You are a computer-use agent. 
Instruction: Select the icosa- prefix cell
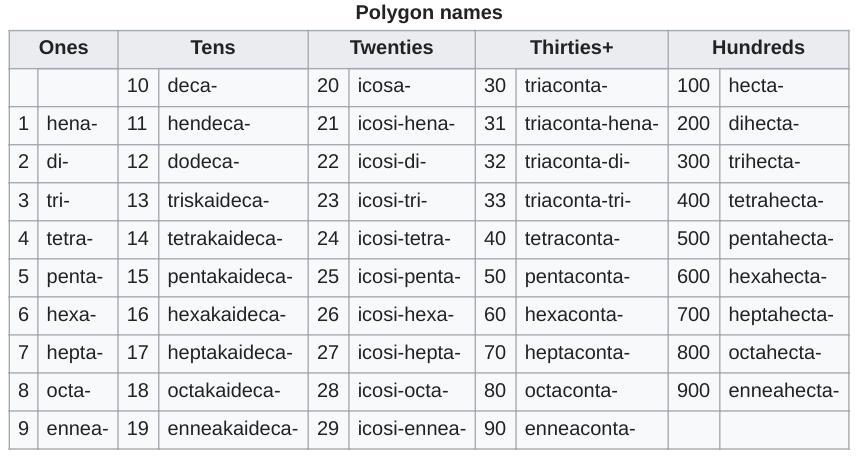[x=384, y=86]
